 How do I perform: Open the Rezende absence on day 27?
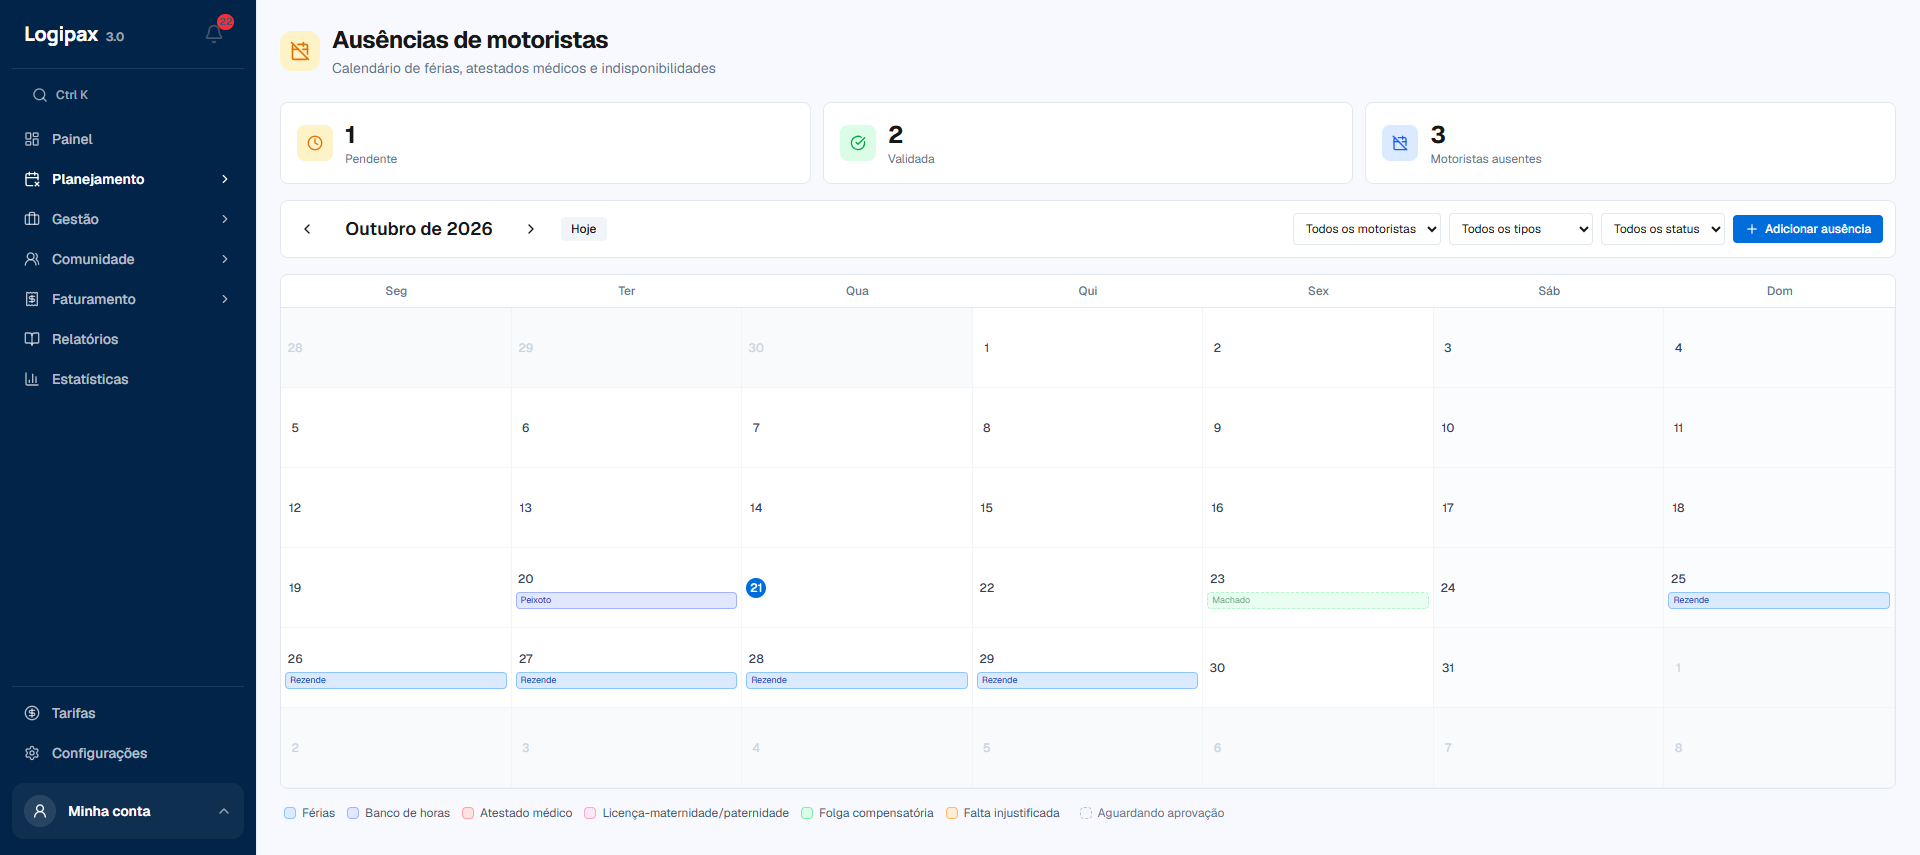(626, 680)
